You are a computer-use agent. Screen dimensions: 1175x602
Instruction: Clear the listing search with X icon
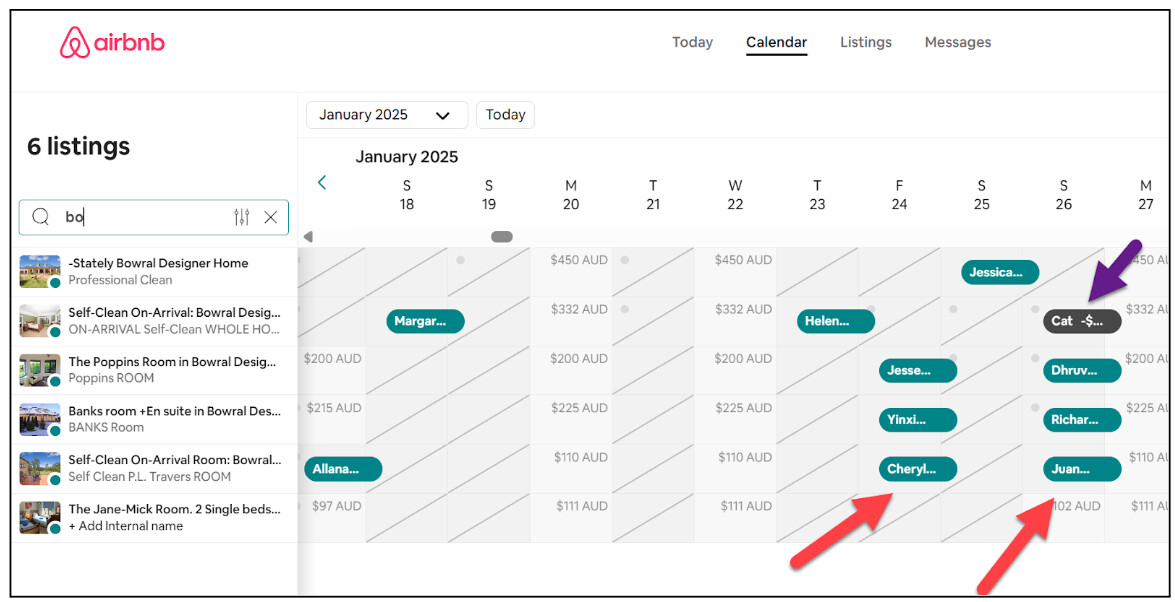tap(271, 217)
